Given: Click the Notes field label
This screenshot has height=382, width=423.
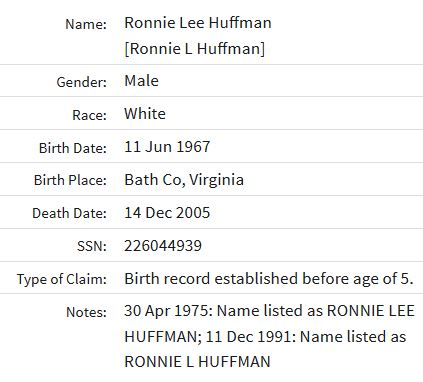Looking at the screenshot, I should pos(86,312).
